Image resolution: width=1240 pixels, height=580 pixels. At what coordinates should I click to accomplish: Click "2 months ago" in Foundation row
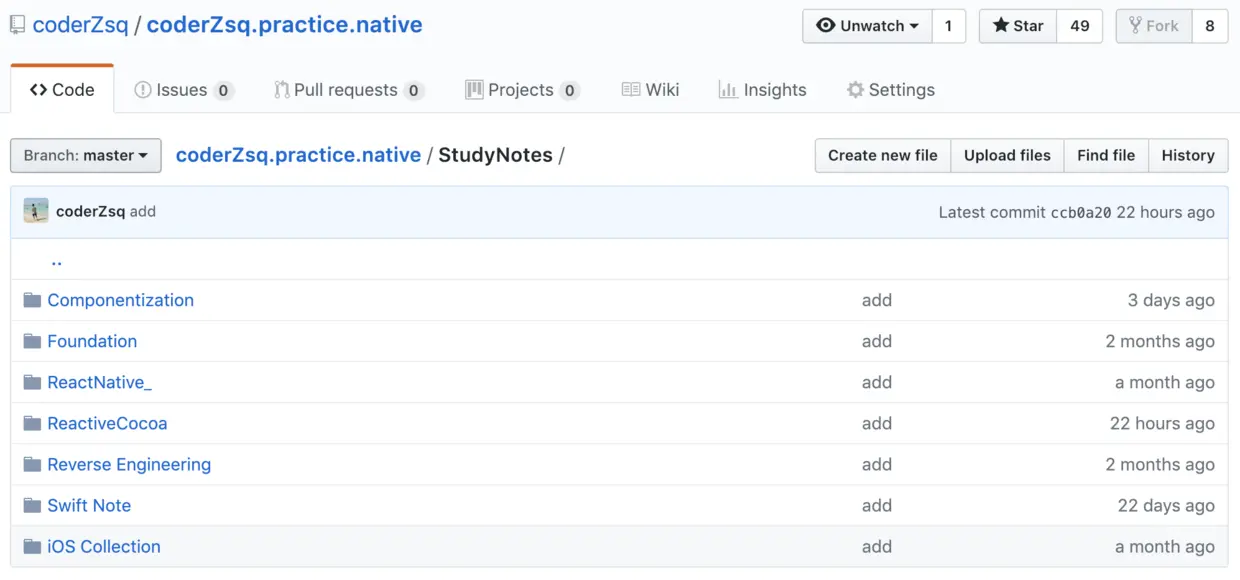coord(1160,341)
